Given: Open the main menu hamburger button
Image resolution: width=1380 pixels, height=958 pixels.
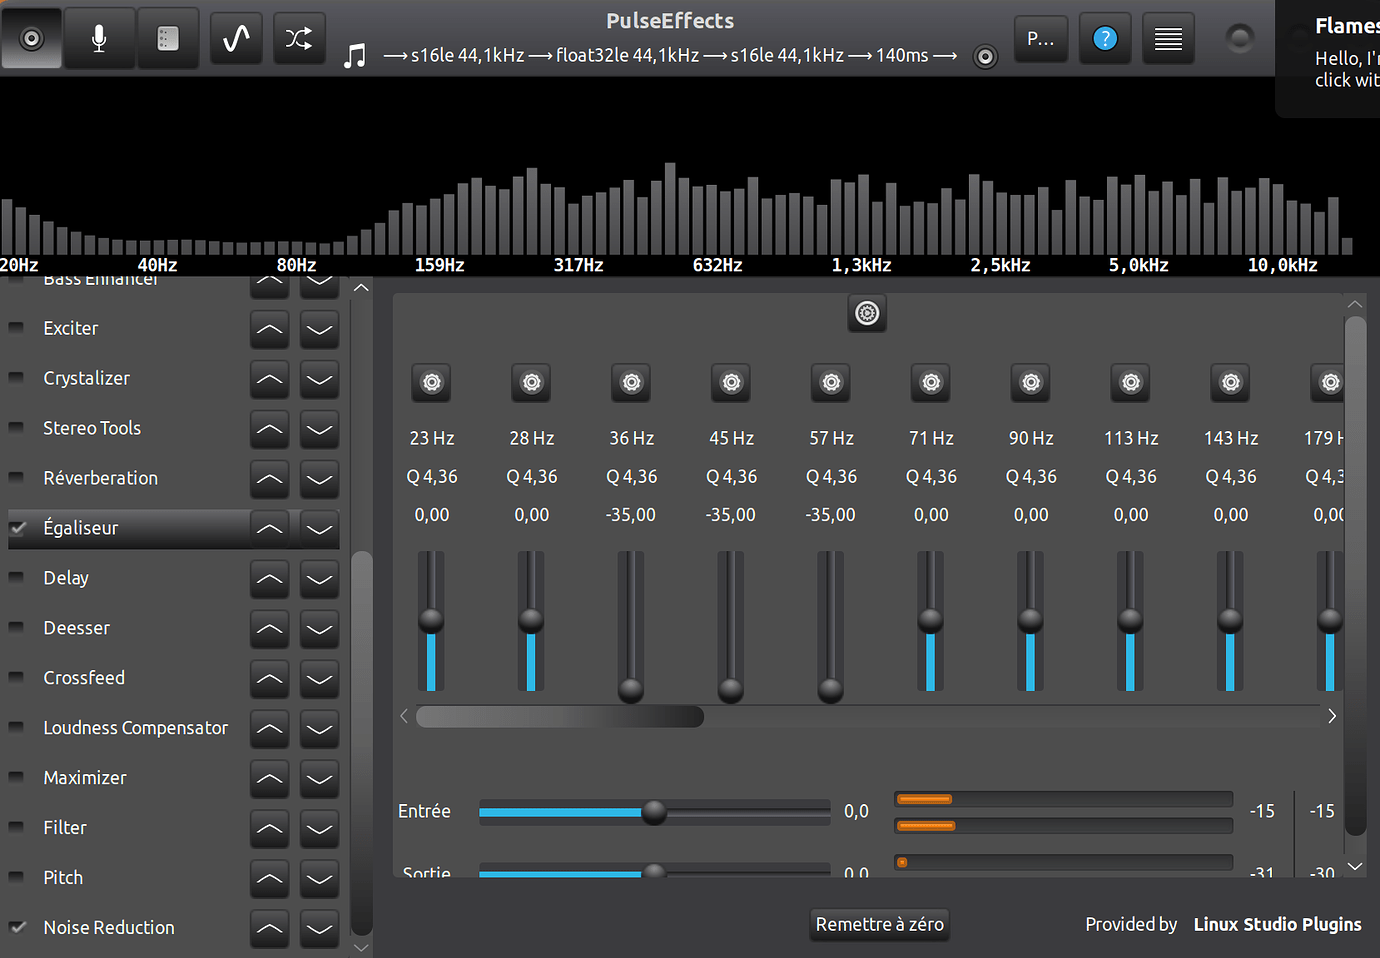Looking at the screenshot, I should [1168, 38].
